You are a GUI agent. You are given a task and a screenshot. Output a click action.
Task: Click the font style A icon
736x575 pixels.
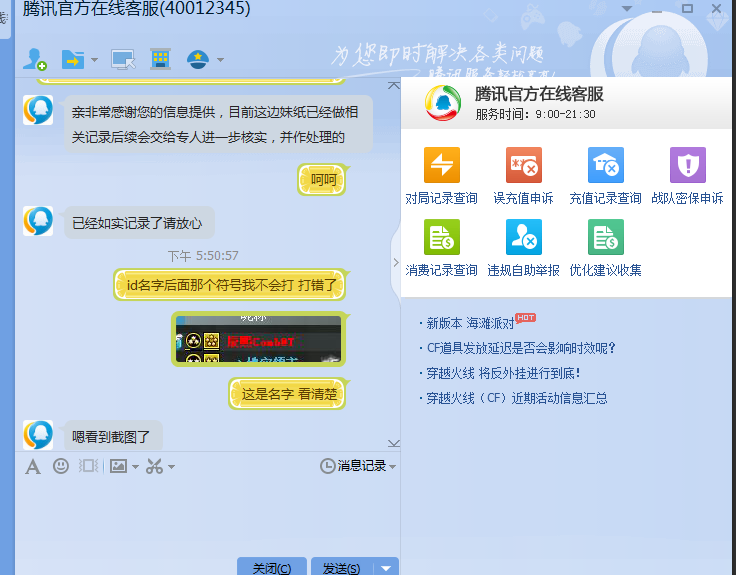click(x=33, y=467)
